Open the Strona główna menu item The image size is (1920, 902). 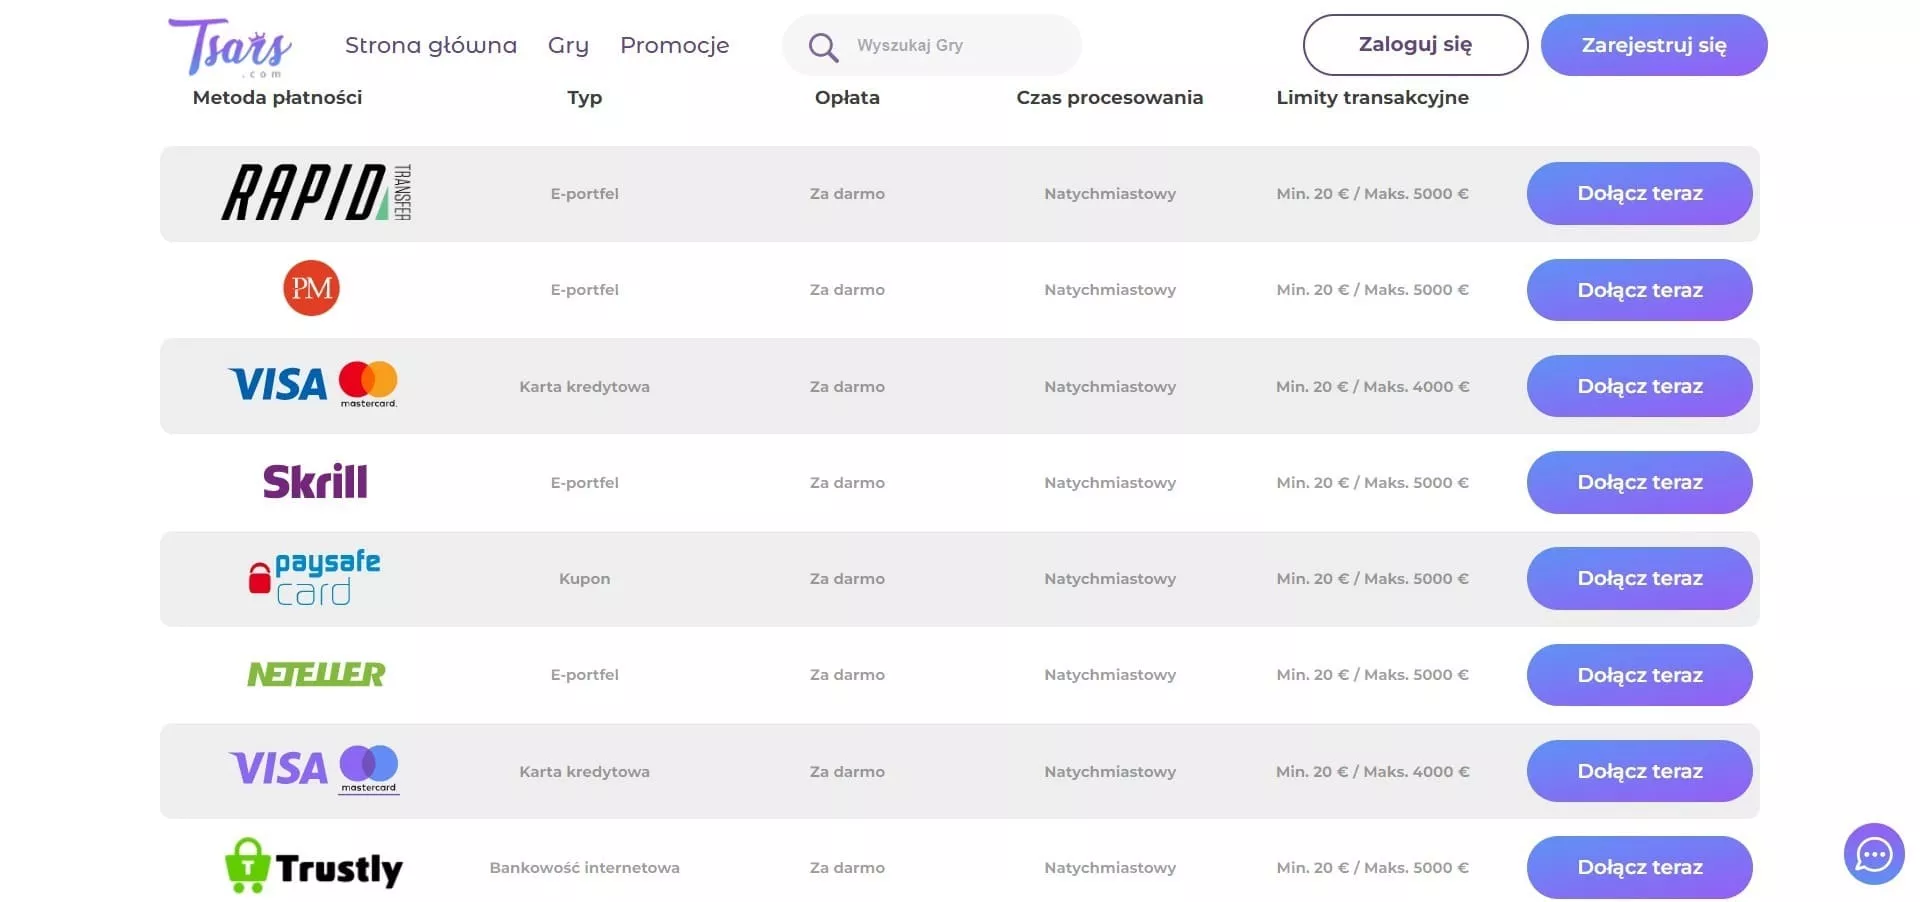[431, 45]
